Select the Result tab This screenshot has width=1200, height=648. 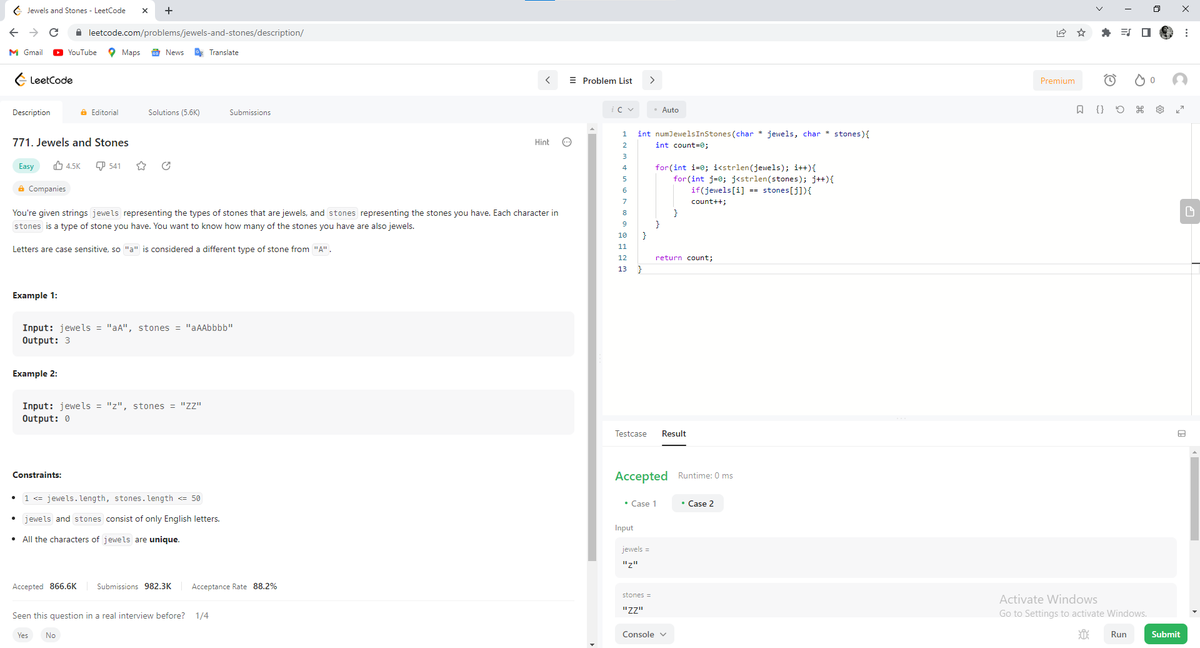coord(674,434)
